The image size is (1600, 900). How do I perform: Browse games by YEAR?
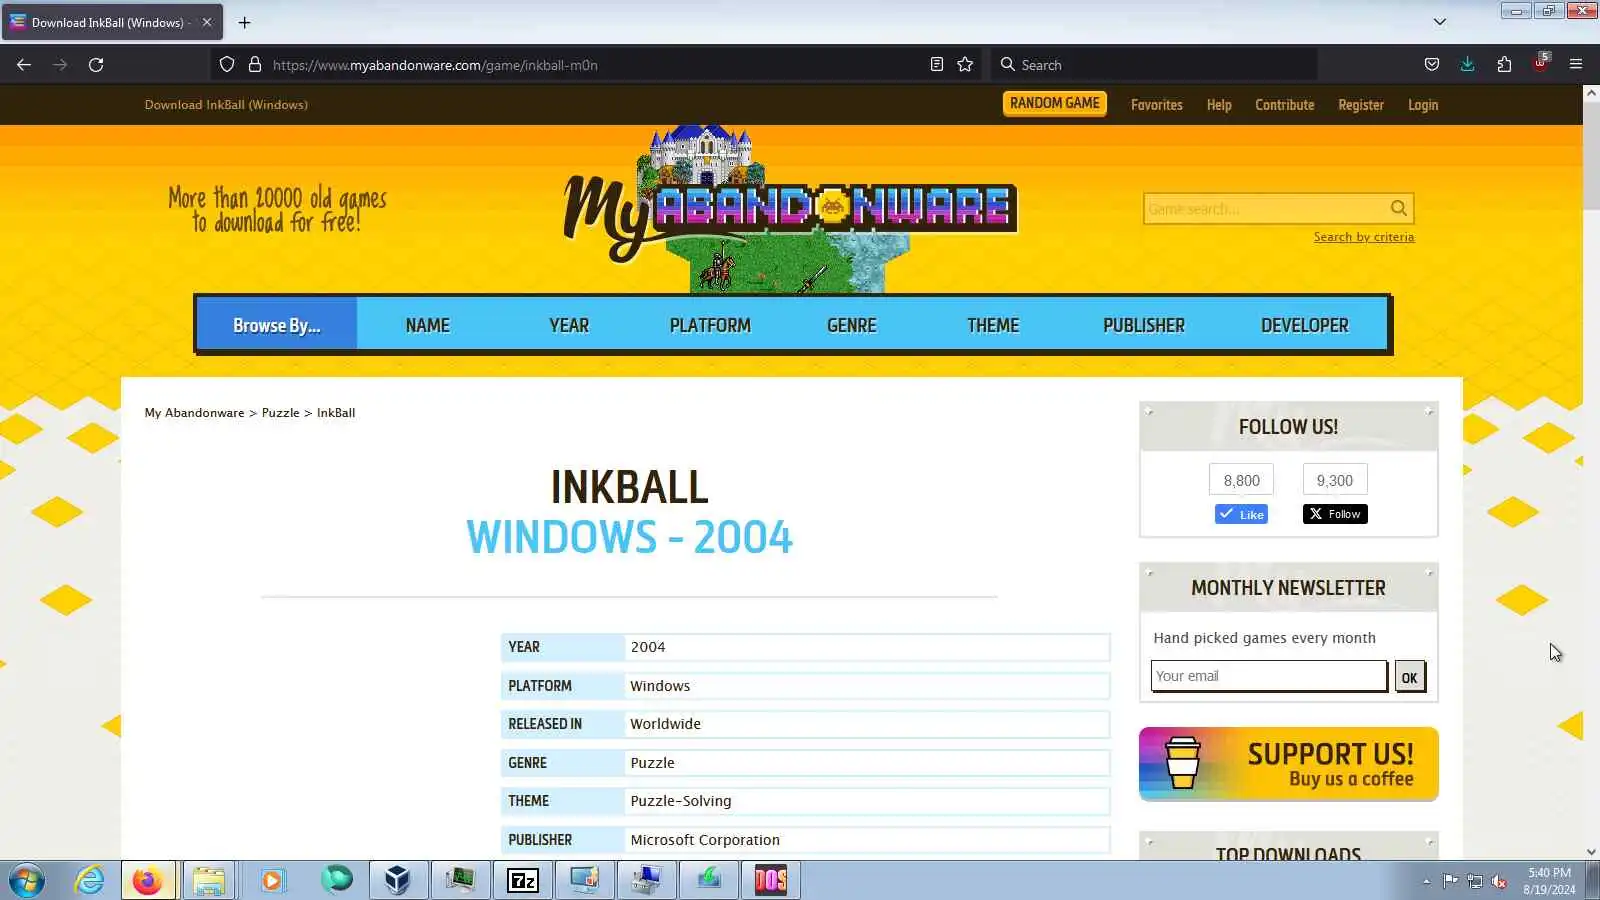(569, 325)
